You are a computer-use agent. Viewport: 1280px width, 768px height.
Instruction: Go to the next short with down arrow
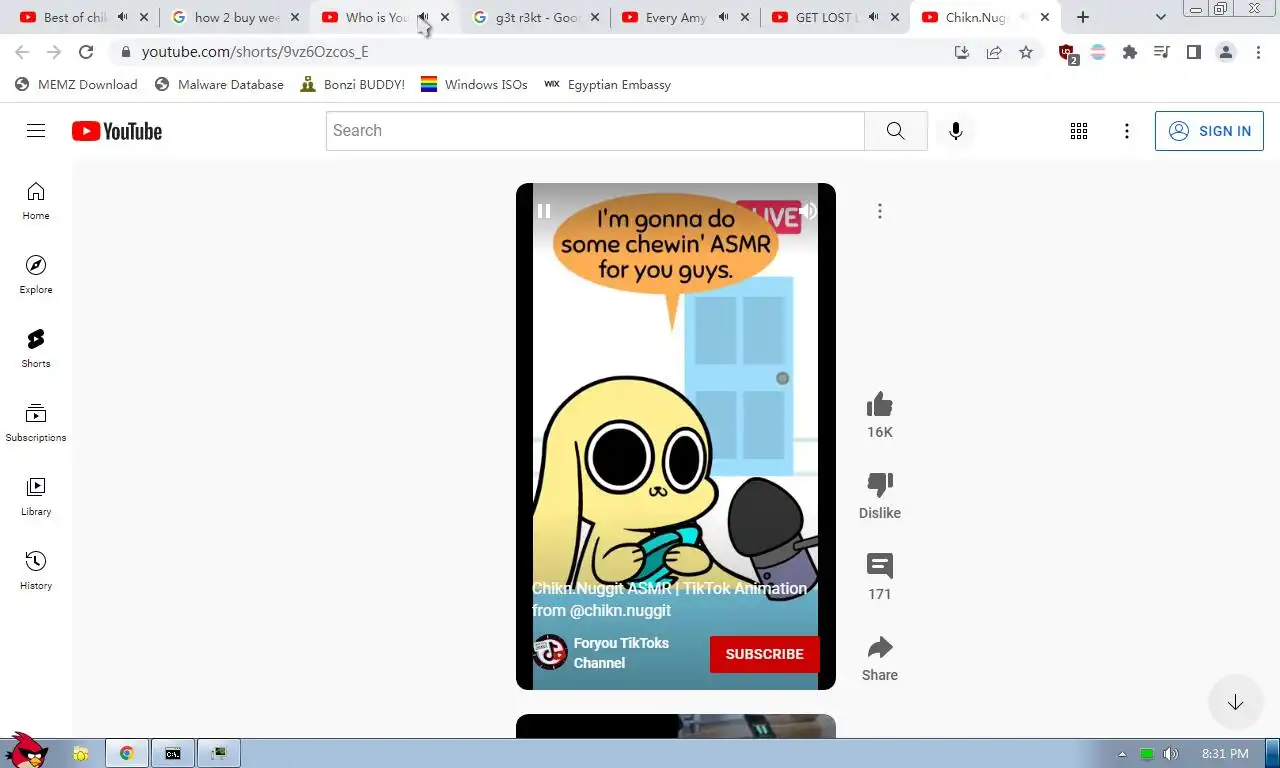tap(1235, 702)
